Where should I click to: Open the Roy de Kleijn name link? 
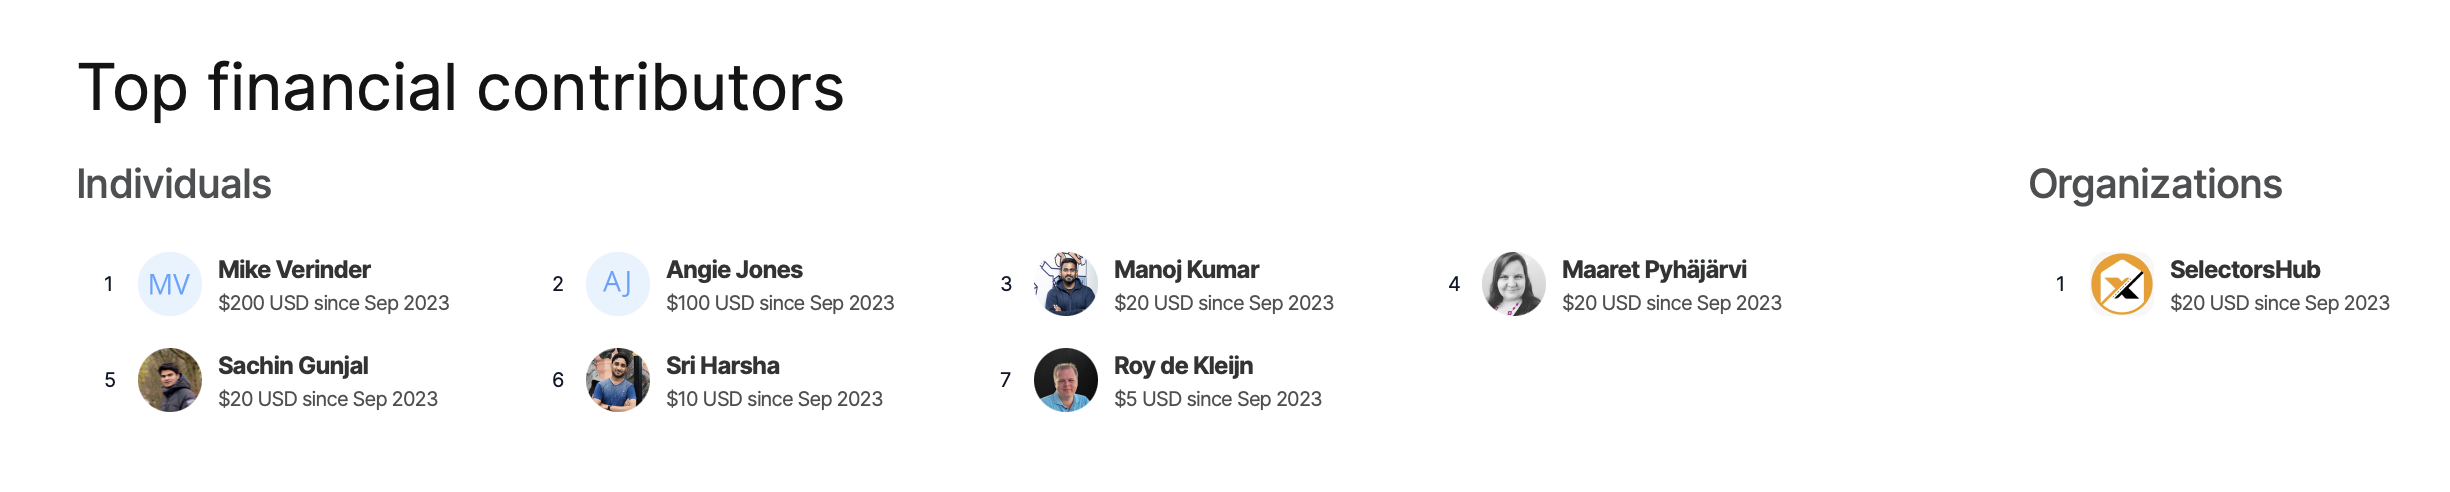[1183, 366]
